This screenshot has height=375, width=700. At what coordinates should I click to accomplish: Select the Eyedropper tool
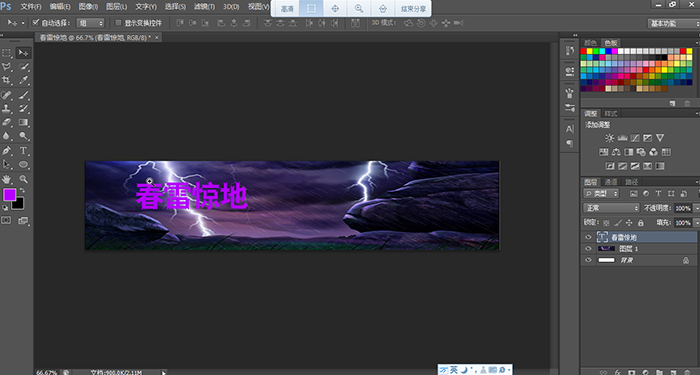pyautogui.click(x=24, y=80)
